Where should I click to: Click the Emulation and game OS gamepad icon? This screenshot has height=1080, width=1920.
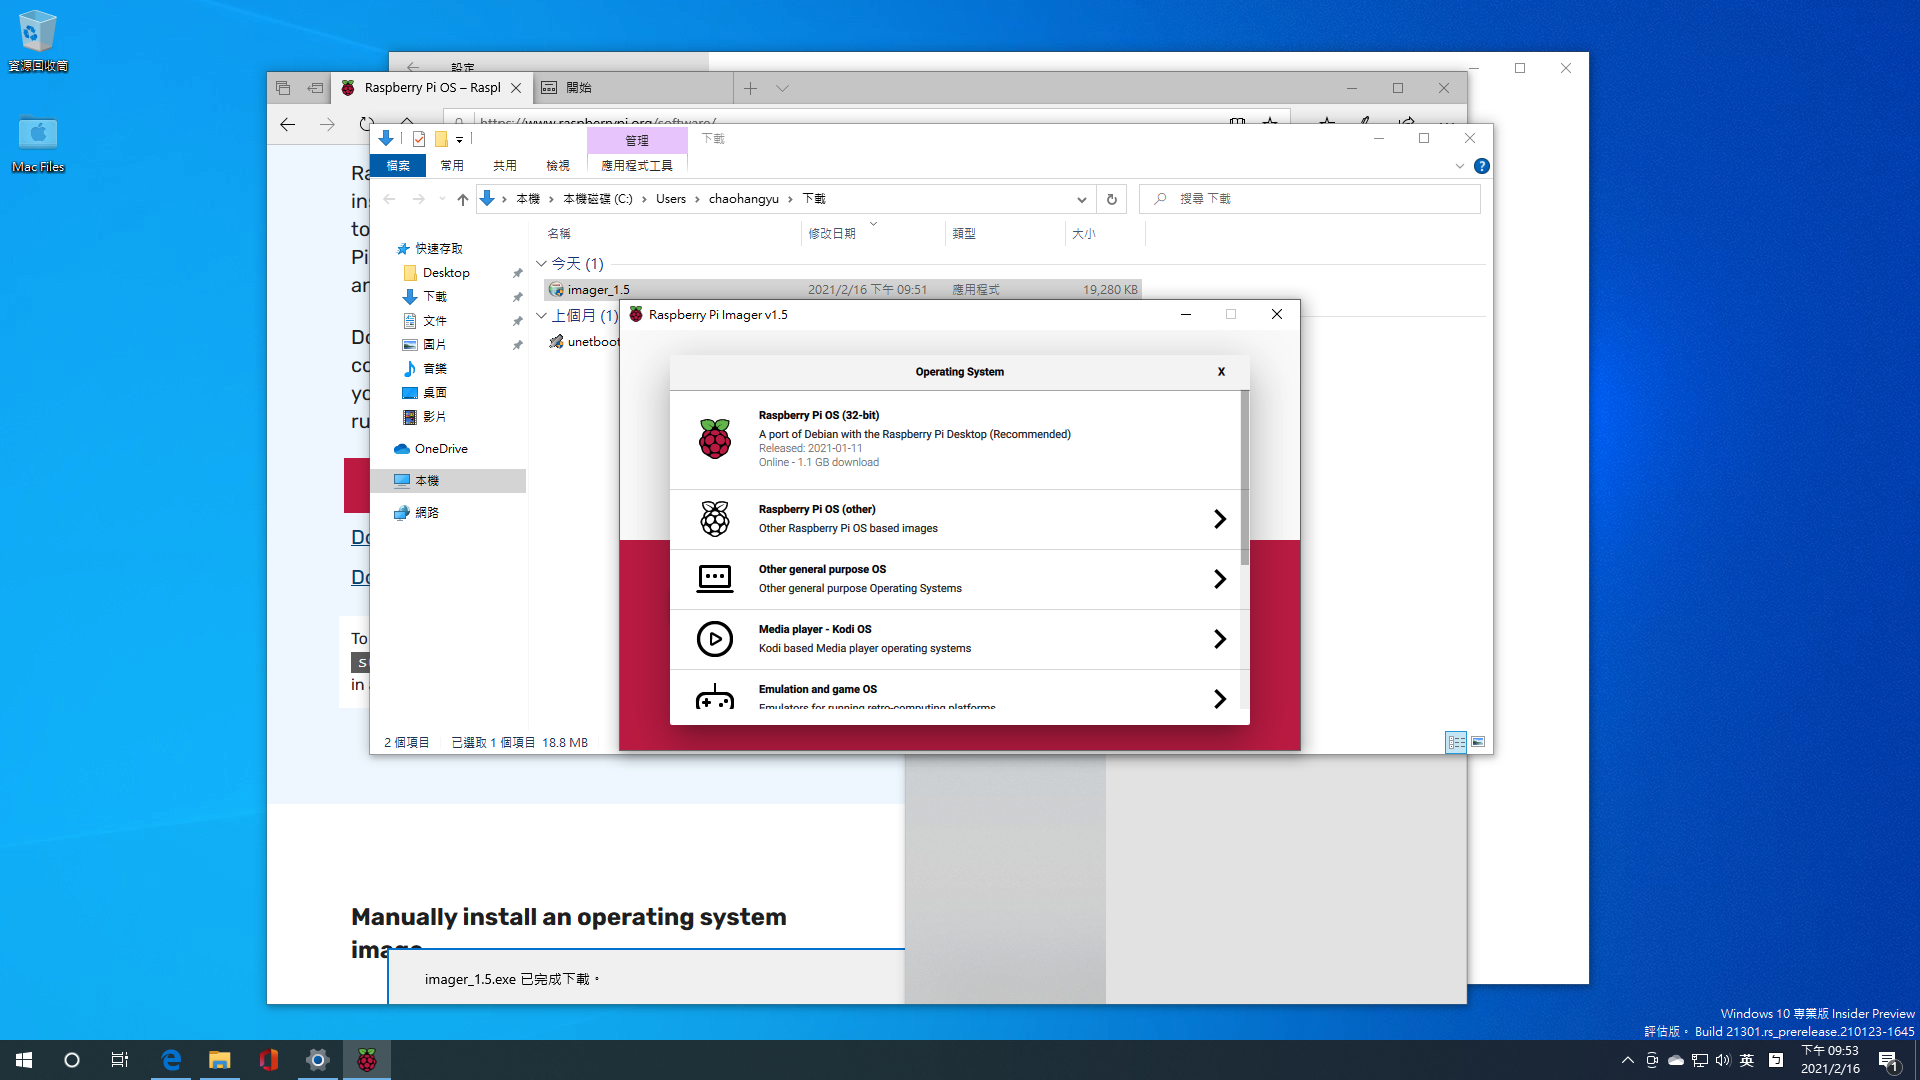[714, 697]
